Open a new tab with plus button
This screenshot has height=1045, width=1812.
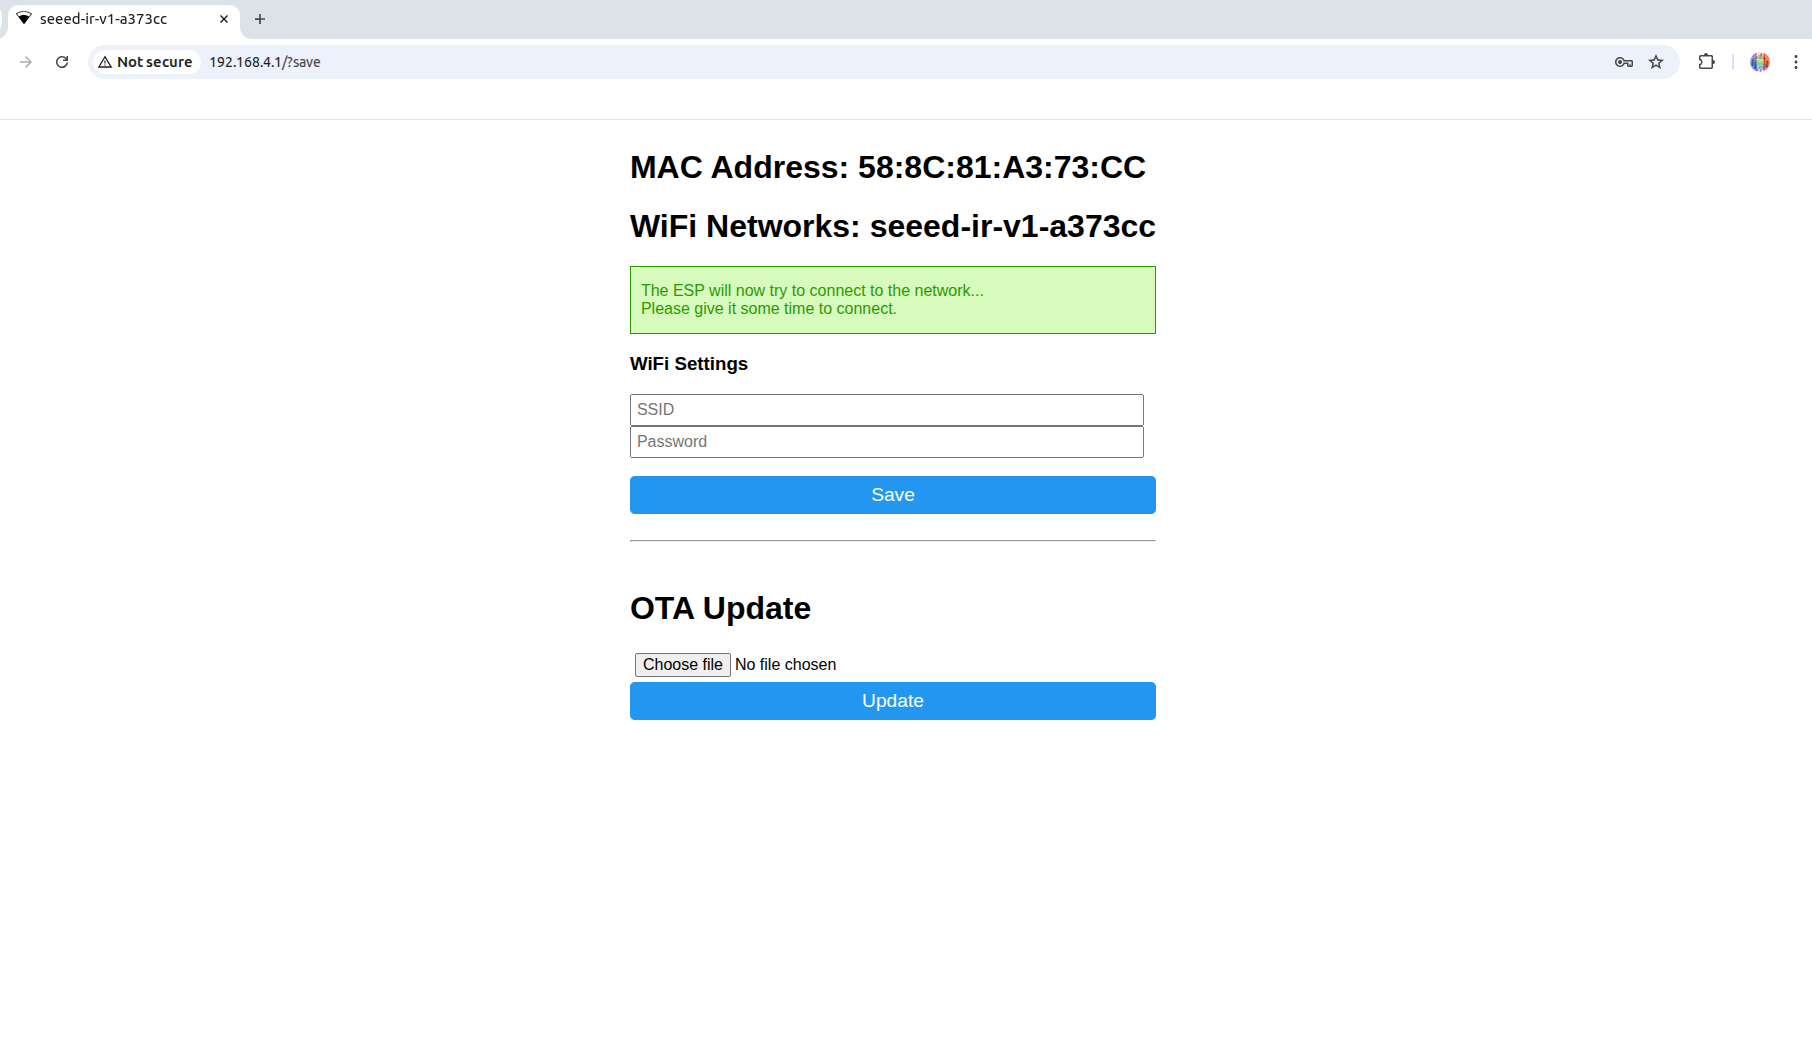[x=260, y=19]
